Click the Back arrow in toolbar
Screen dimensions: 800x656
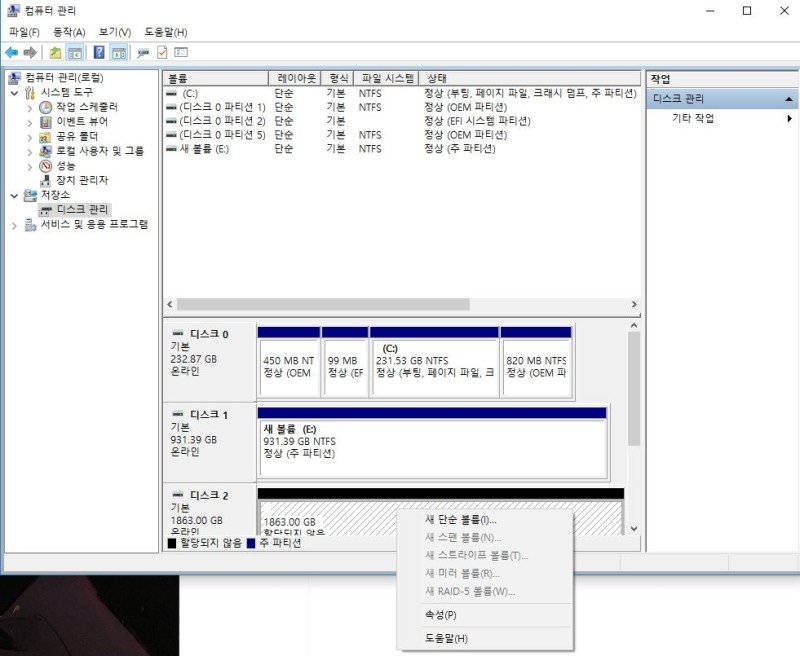pyautogui.click(x=11, y=52)
